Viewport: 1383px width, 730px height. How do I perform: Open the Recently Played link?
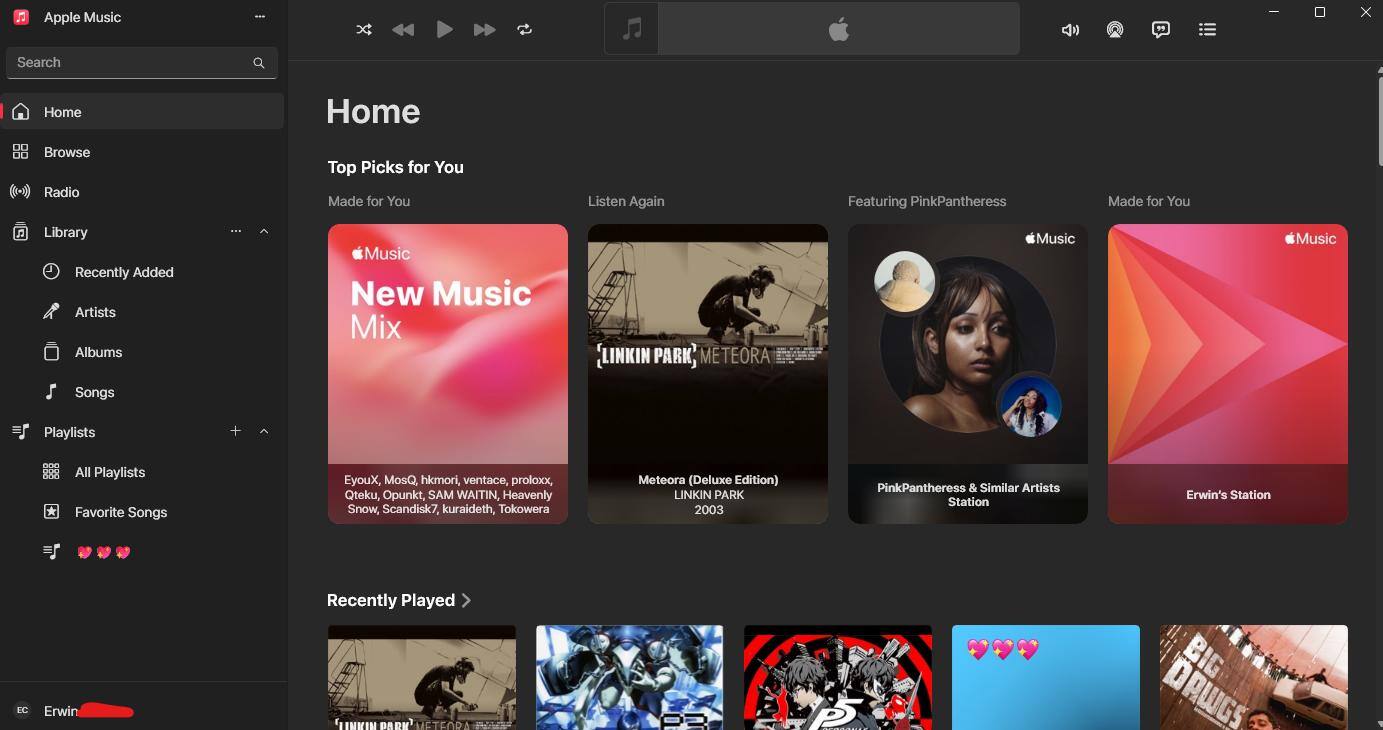coord(398,600)
